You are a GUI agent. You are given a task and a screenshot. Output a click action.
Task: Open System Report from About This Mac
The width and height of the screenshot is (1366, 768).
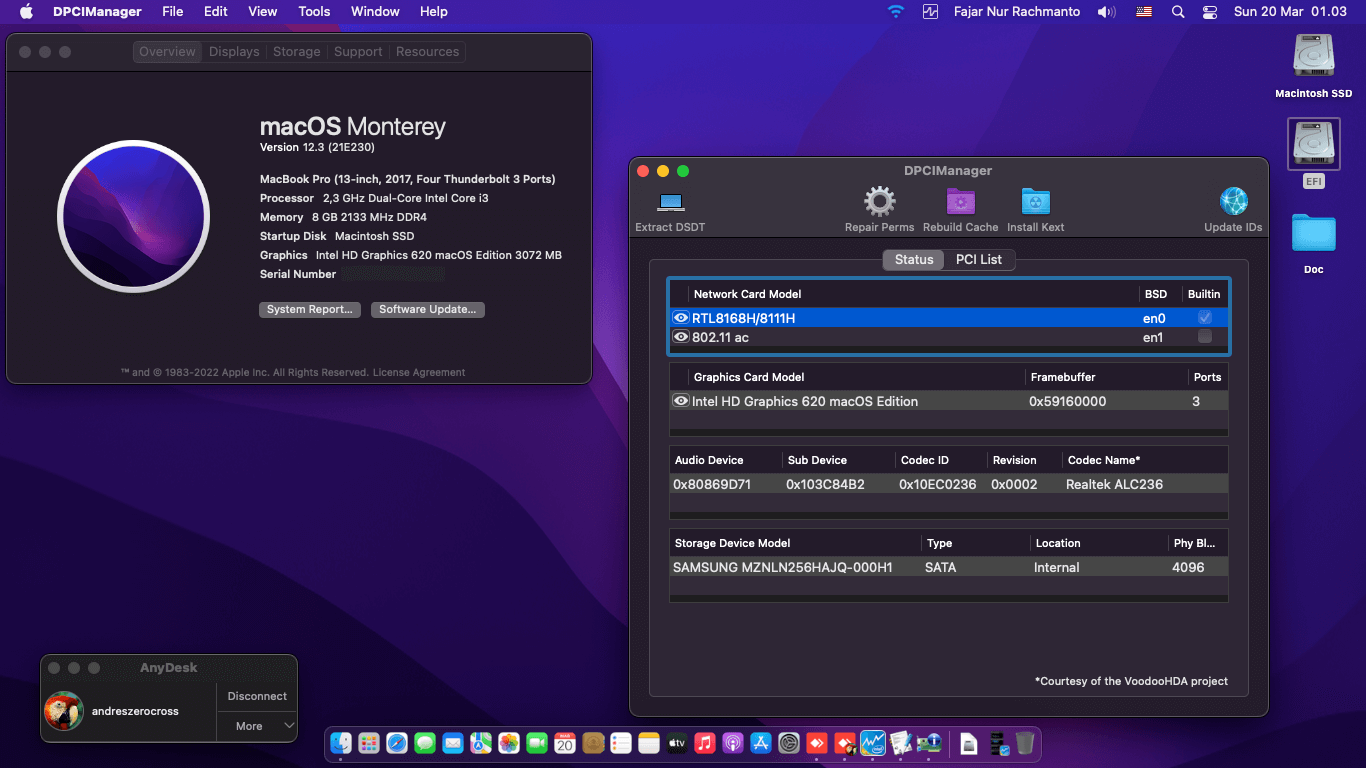point(310,310)
